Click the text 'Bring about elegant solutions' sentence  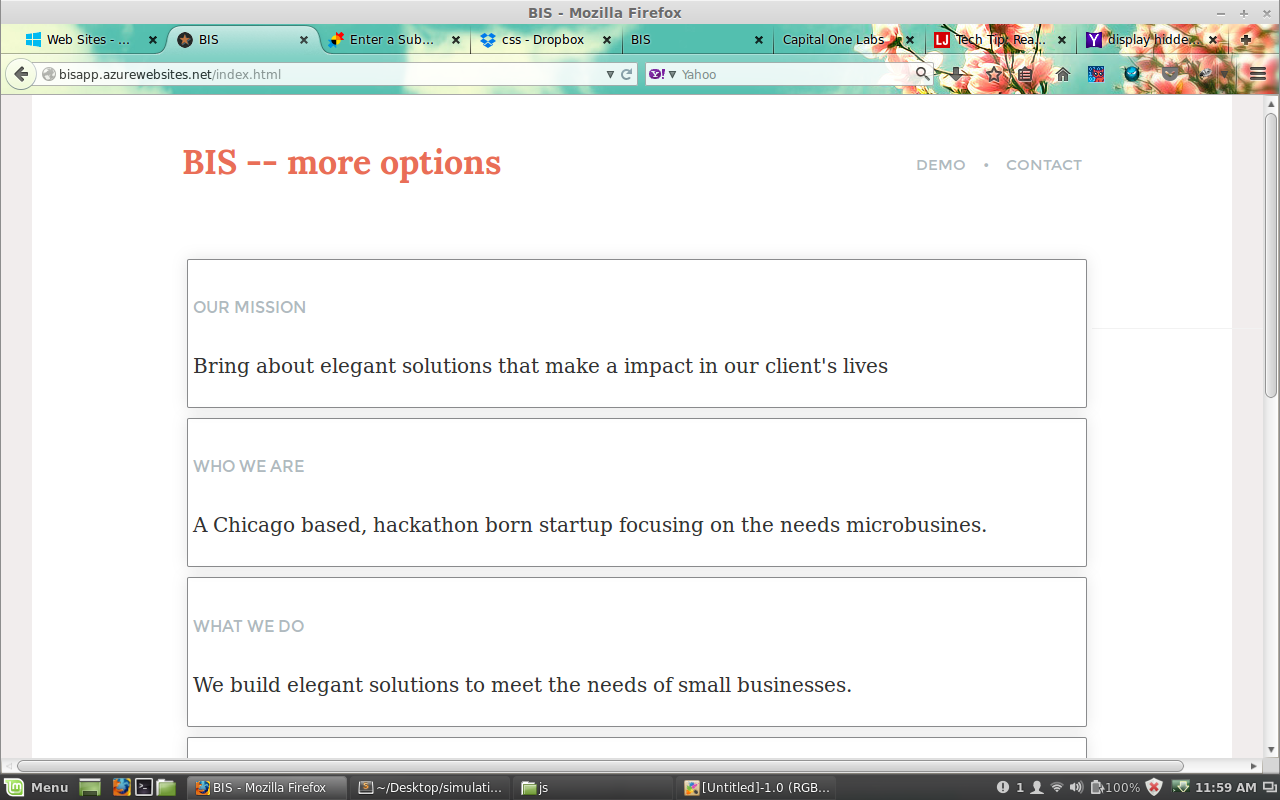[x=541, y=366]
